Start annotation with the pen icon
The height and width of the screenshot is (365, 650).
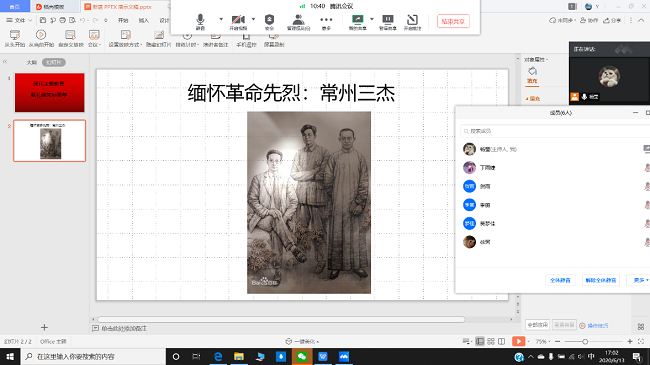click(x=412, y=22)
